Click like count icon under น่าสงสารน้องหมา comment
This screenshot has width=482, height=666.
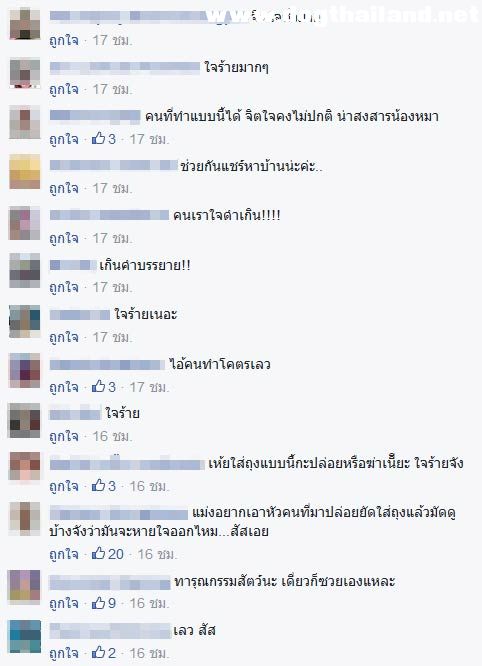pos(99,138)
